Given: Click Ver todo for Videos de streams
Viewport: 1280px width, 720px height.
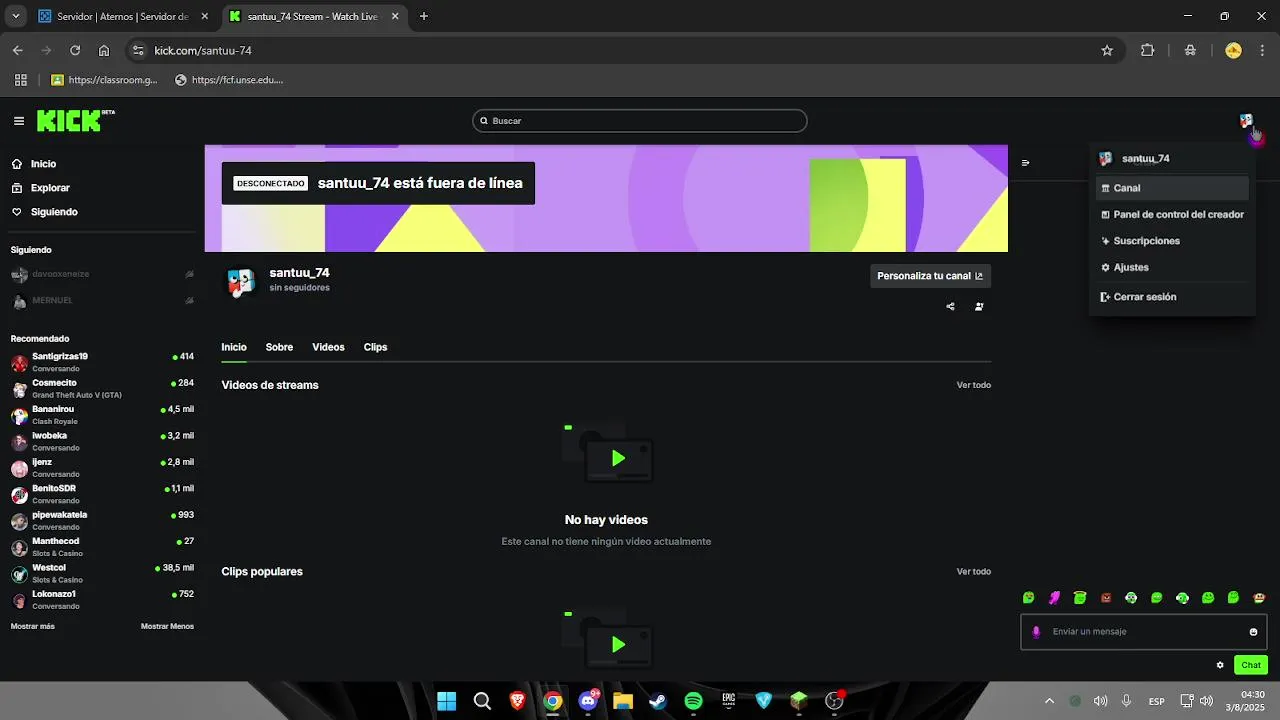Looking at the screenshot, I should click(x=974, y=385).
